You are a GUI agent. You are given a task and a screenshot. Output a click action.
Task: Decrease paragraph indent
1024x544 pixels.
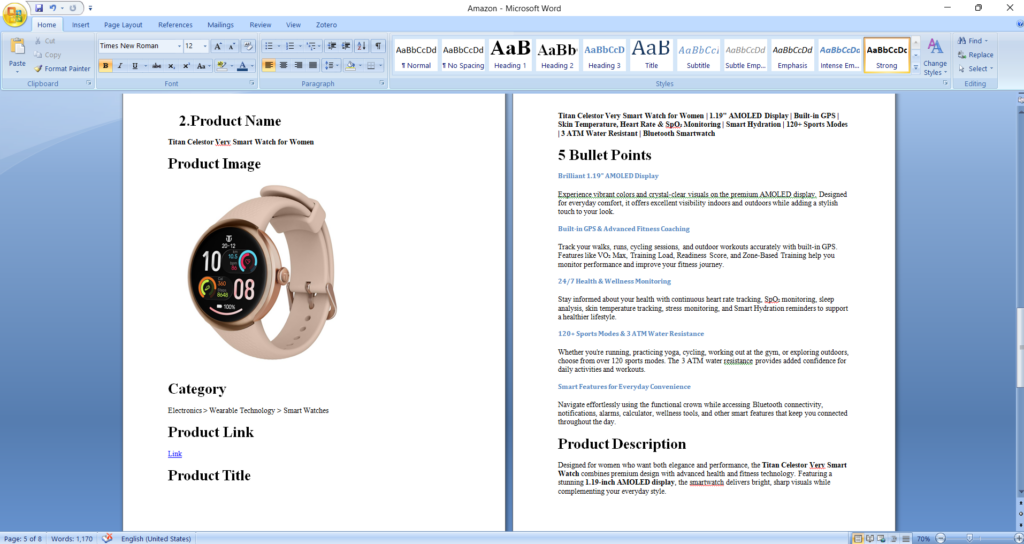tap(332, 46)
